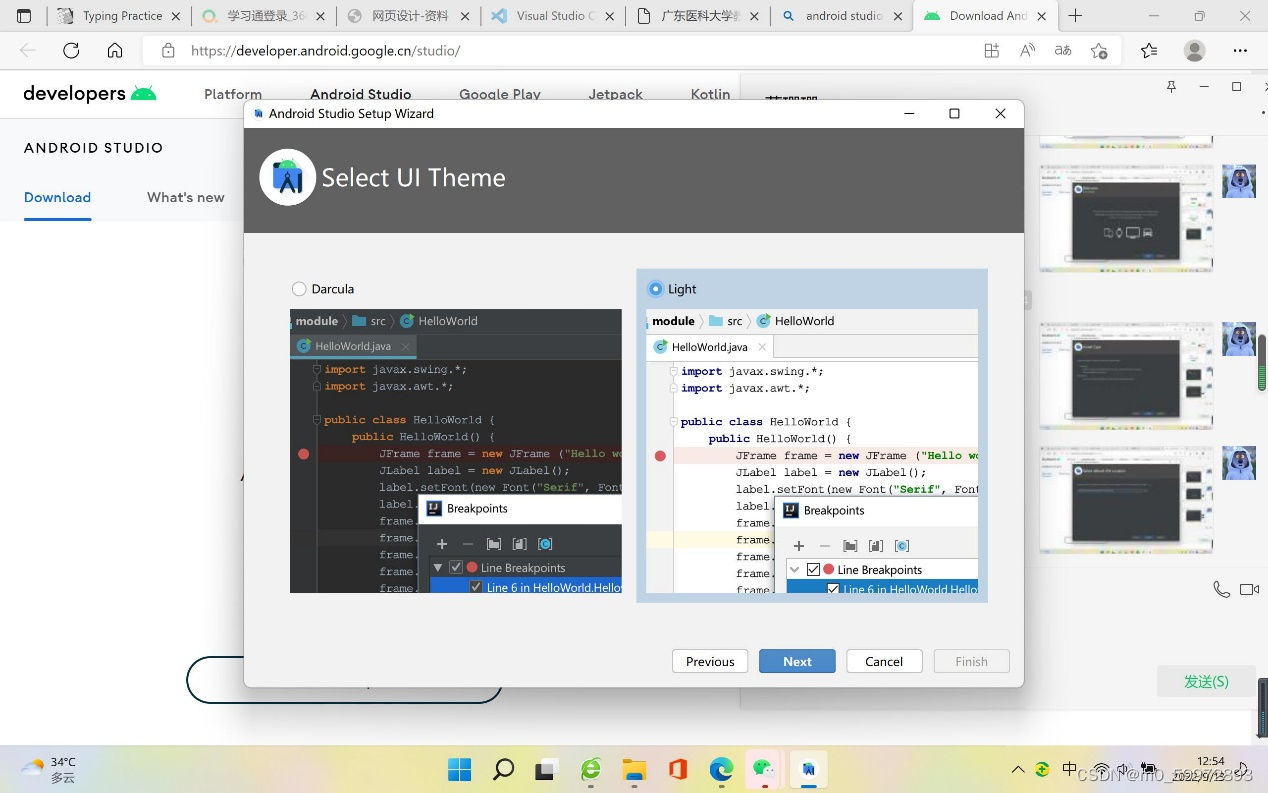
Task: Click the Previous button
Action: coord(709,661)
